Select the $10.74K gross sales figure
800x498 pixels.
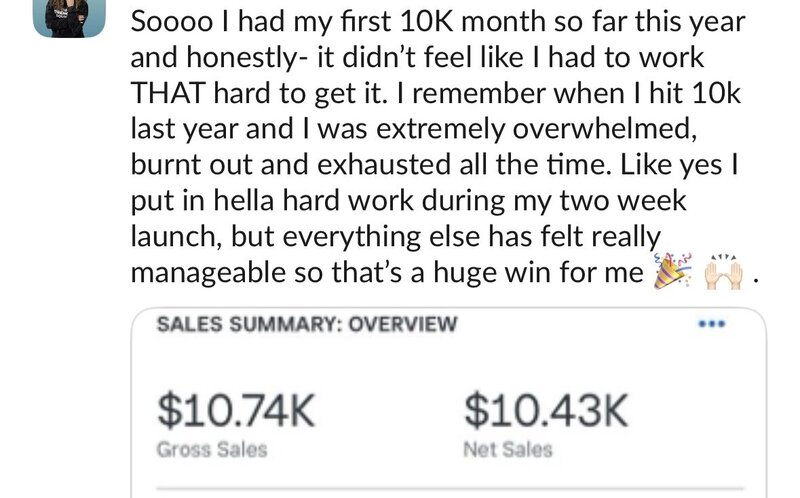236,411
